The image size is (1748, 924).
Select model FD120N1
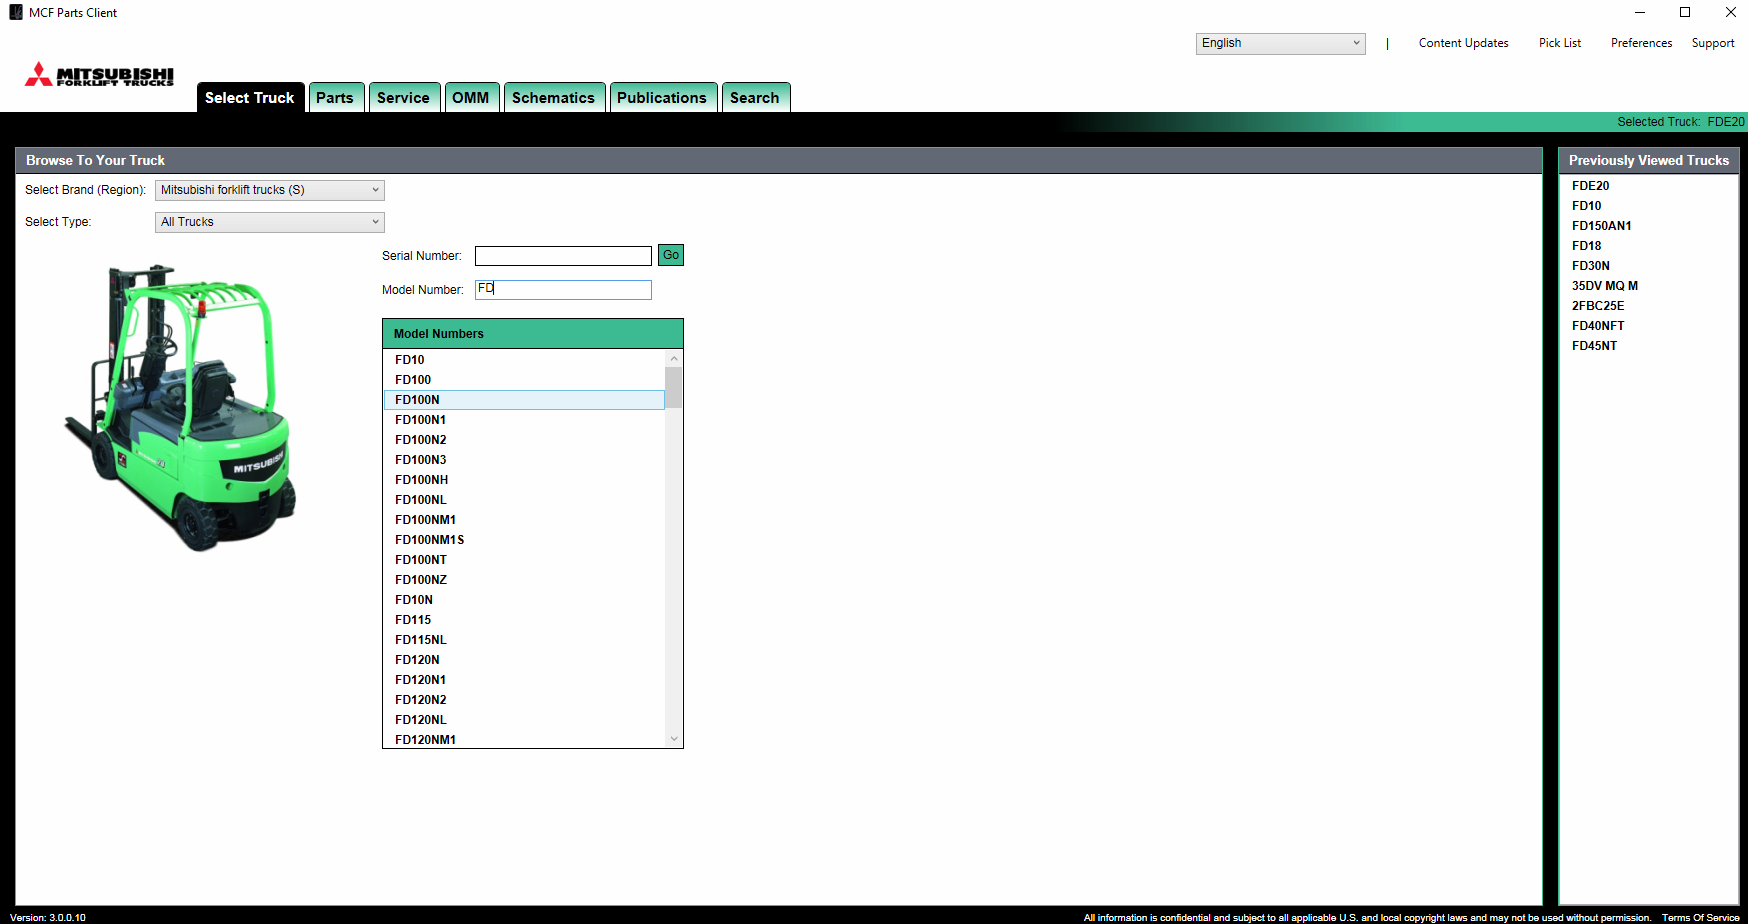[524, 680]
